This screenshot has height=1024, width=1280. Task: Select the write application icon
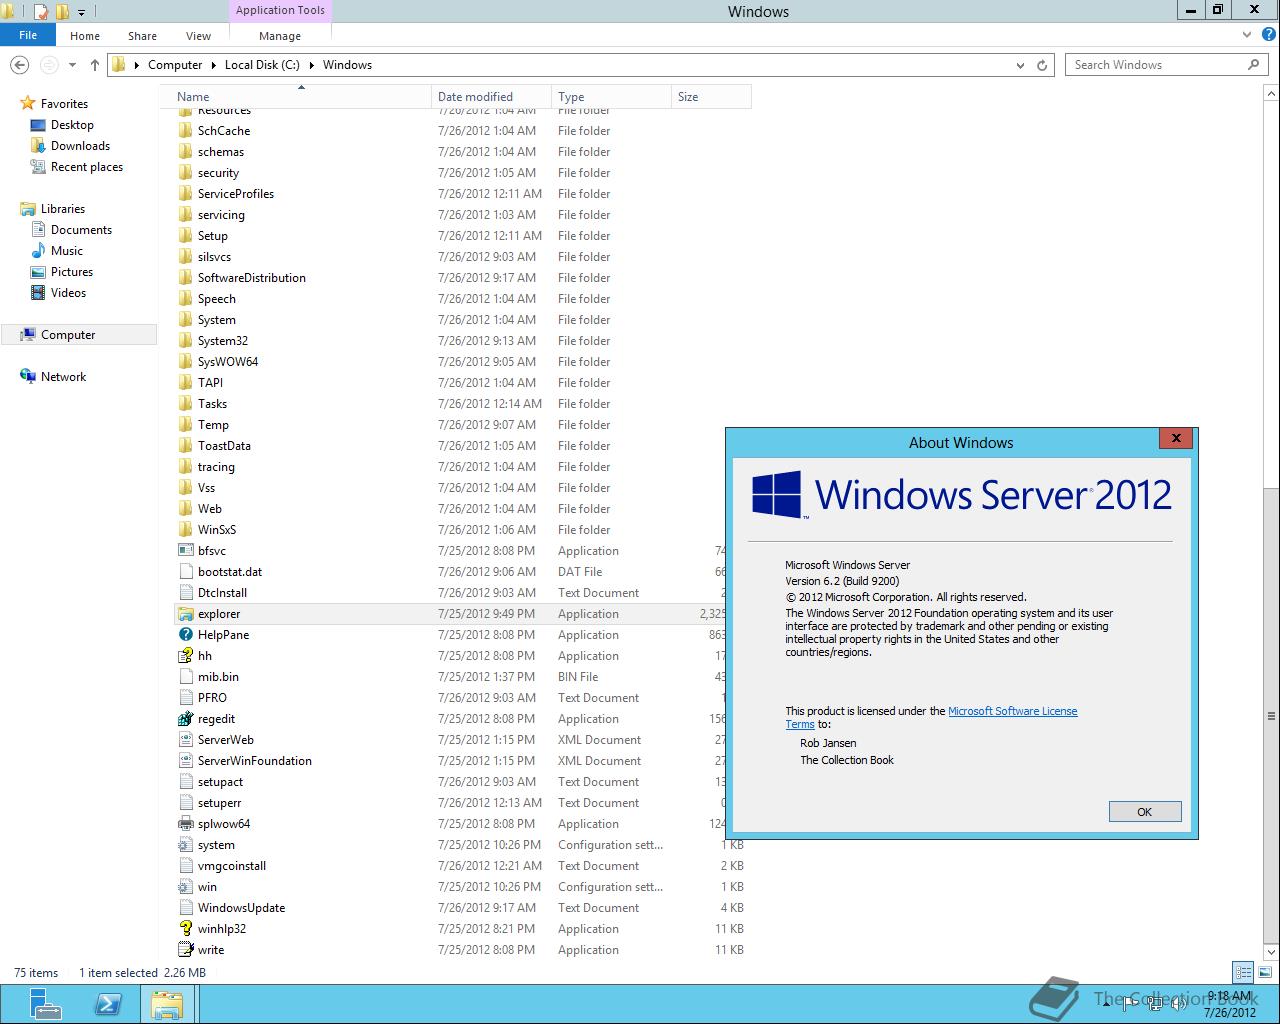point(185,950)
